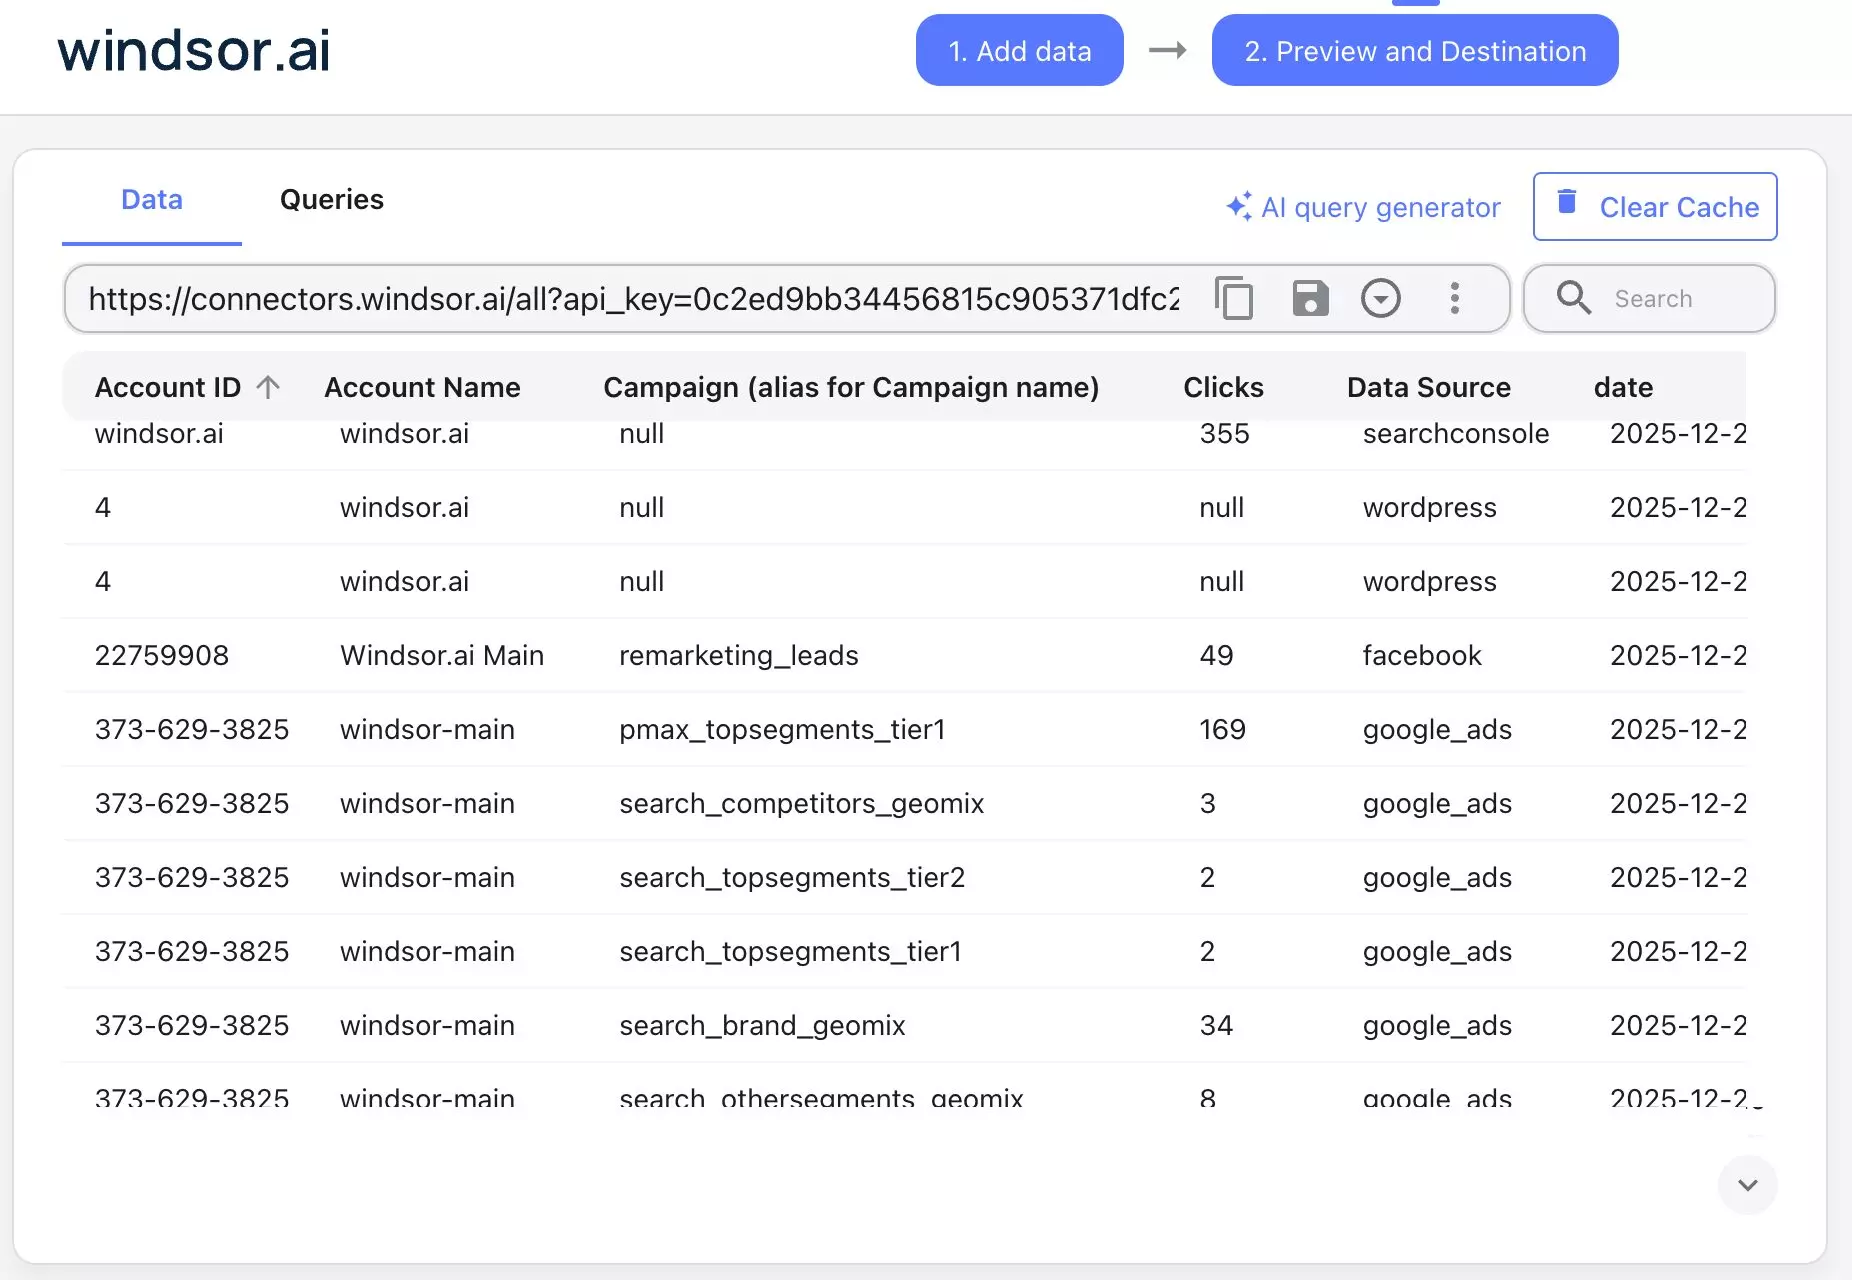Viewport: 1852px width, 1280px height.
Task: Sort by the Clicks column header
Action: click(x=1223, y=387)
